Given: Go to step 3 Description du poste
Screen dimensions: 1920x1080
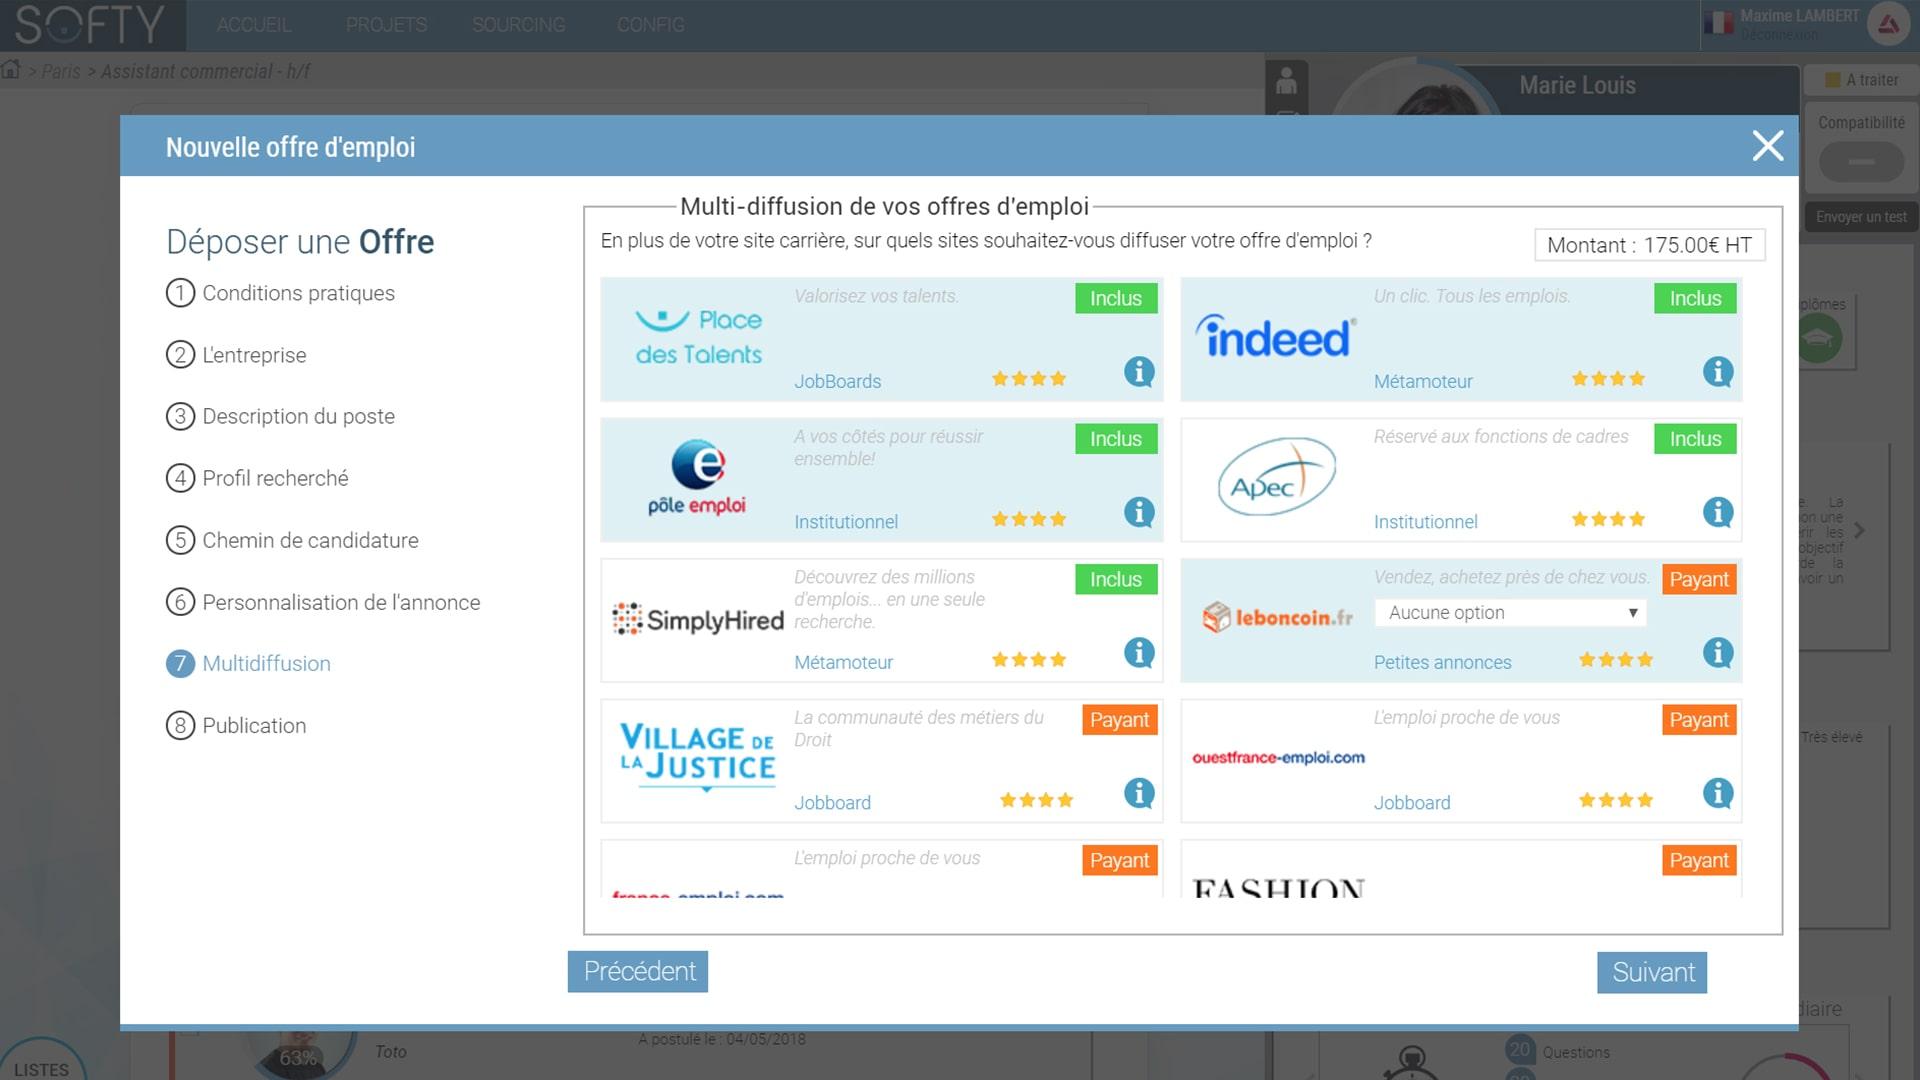Looking at the screenshot, I should [x=280, y=416].
